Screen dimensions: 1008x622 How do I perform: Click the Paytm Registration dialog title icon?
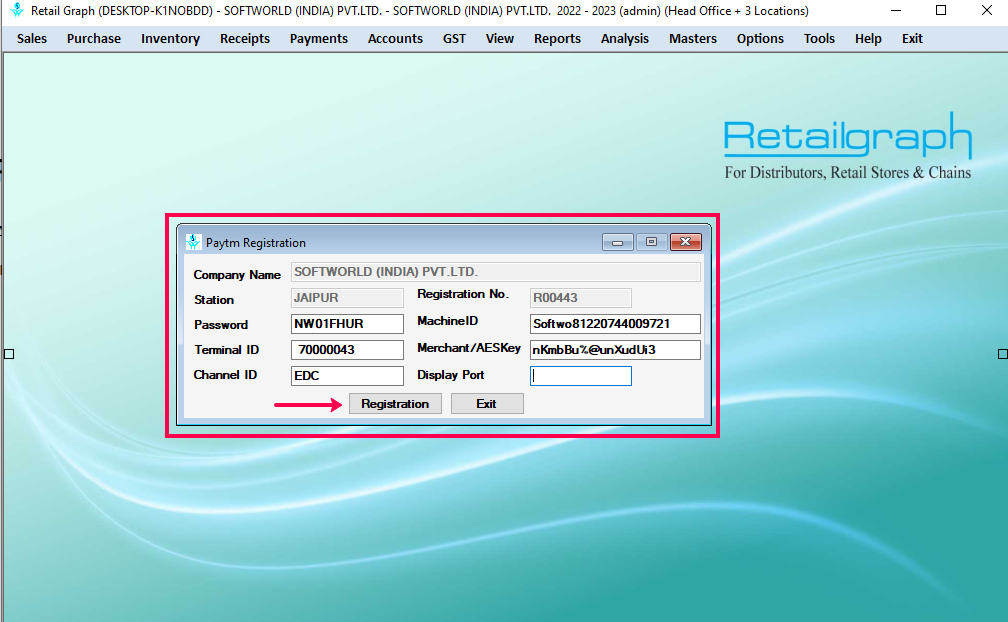[x=193, y=242]
